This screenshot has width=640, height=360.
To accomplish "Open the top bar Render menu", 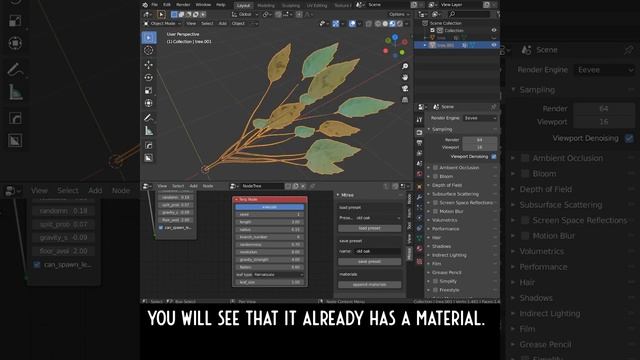I will pos(183,5).
